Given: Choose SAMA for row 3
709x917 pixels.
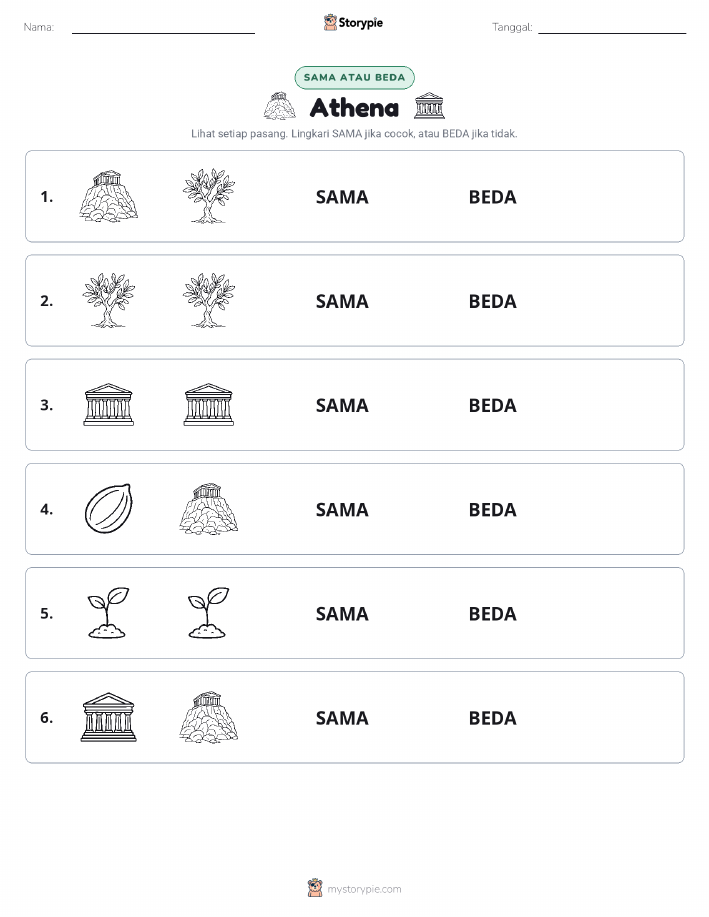Looking at the screenshot, I should pos(342,405).
